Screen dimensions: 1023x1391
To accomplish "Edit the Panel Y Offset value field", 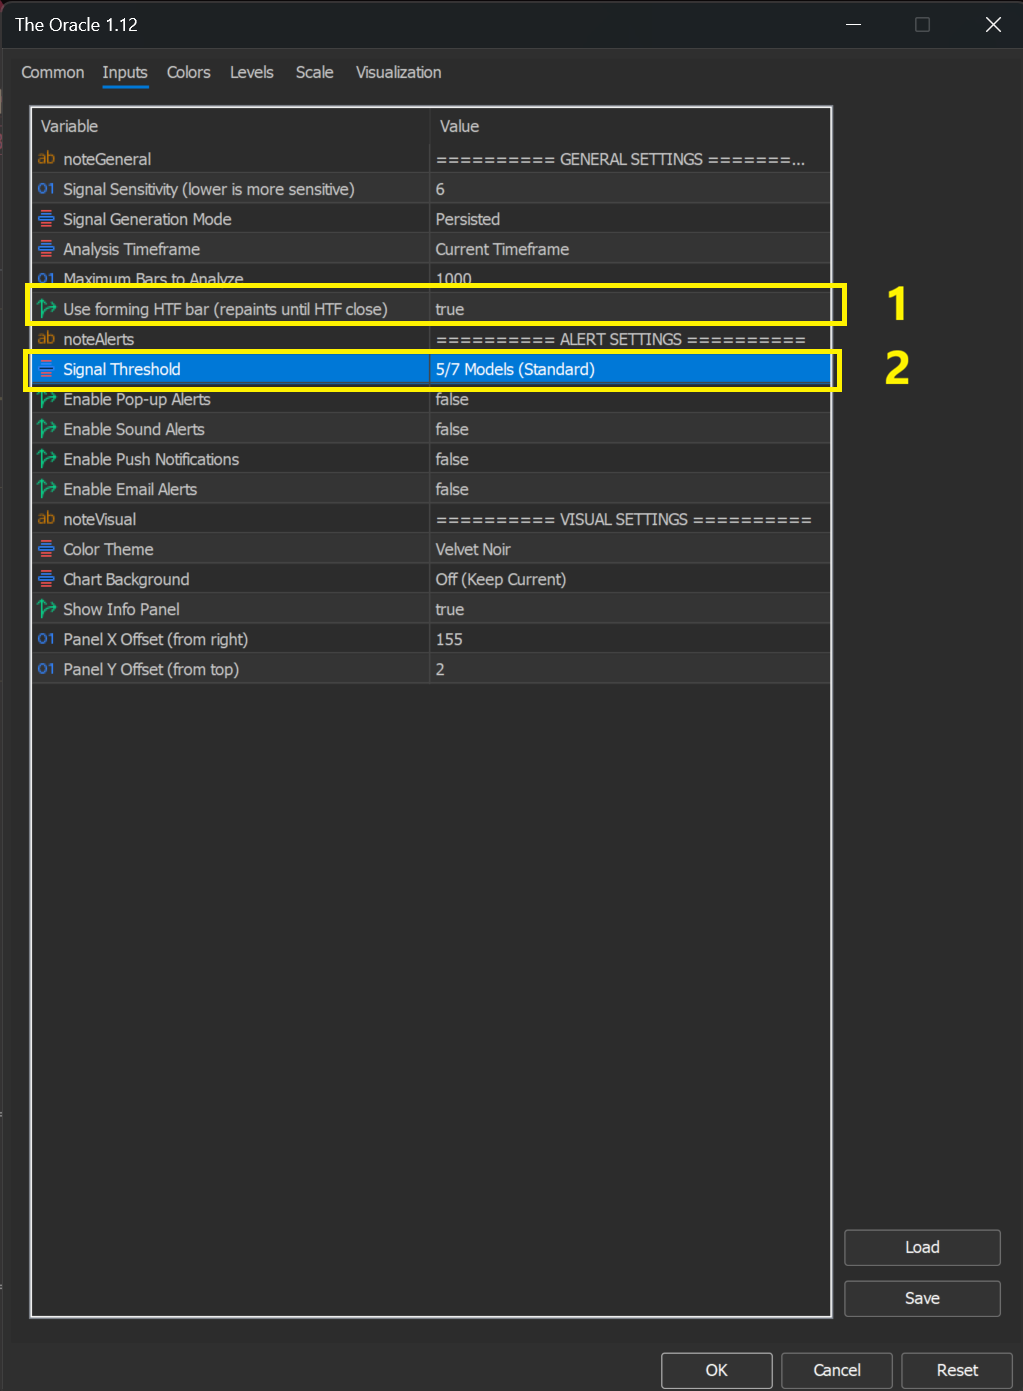I will [x=630, y=669].
